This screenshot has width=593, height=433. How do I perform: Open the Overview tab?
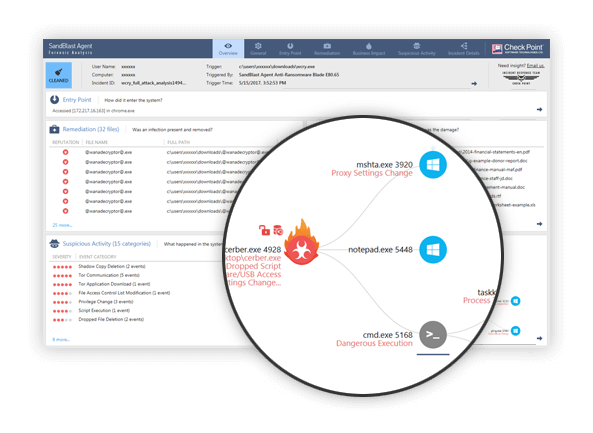click(x=228, y=49)
